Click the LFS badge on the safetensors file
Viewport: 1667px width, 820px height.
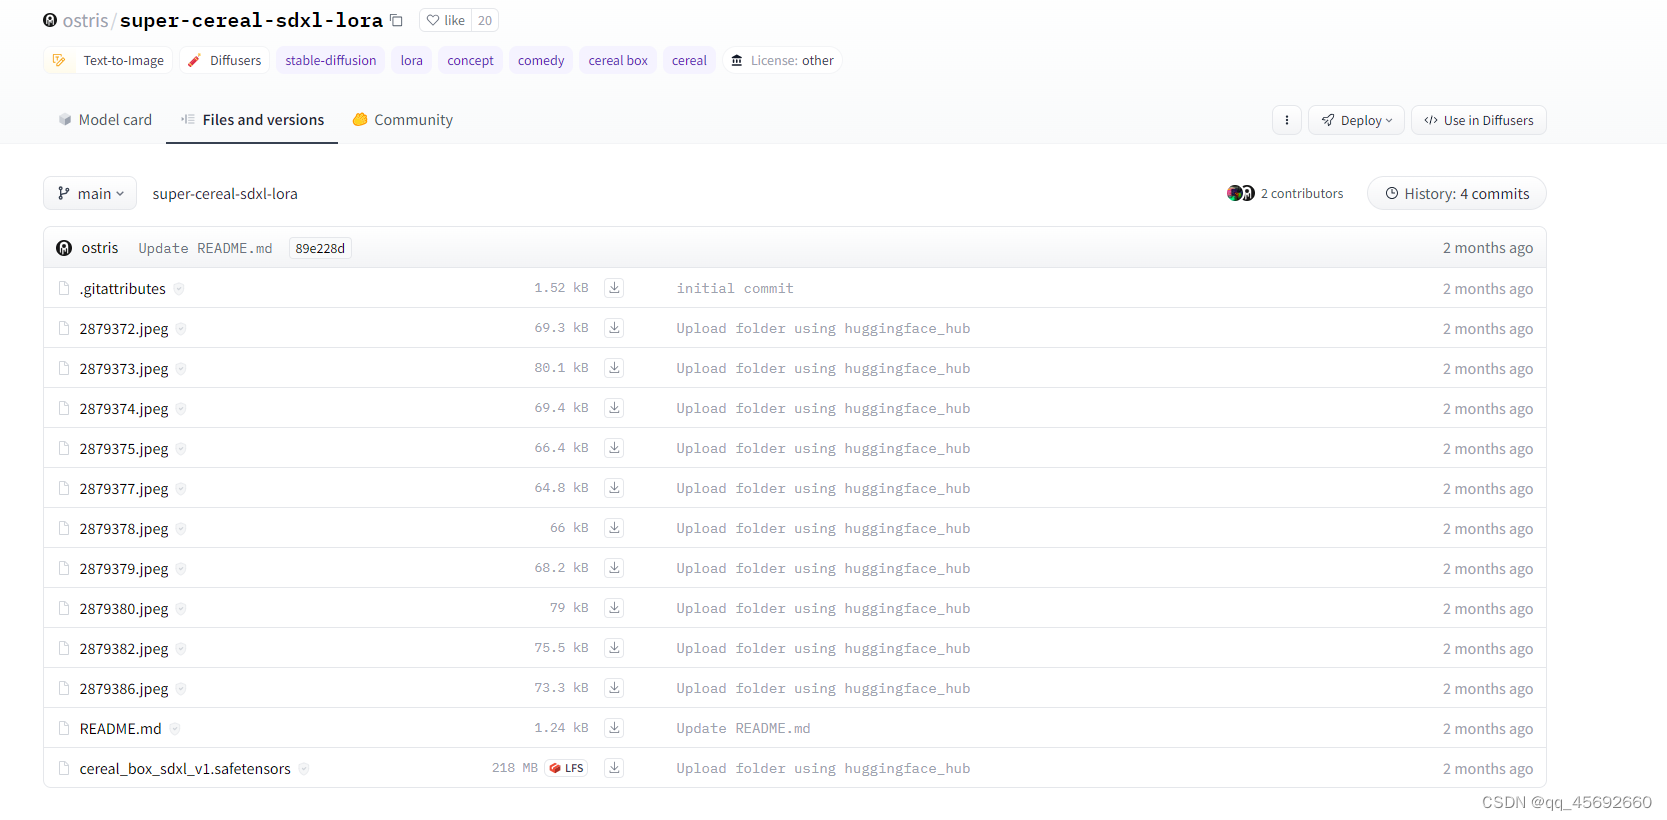pos(566,768)
